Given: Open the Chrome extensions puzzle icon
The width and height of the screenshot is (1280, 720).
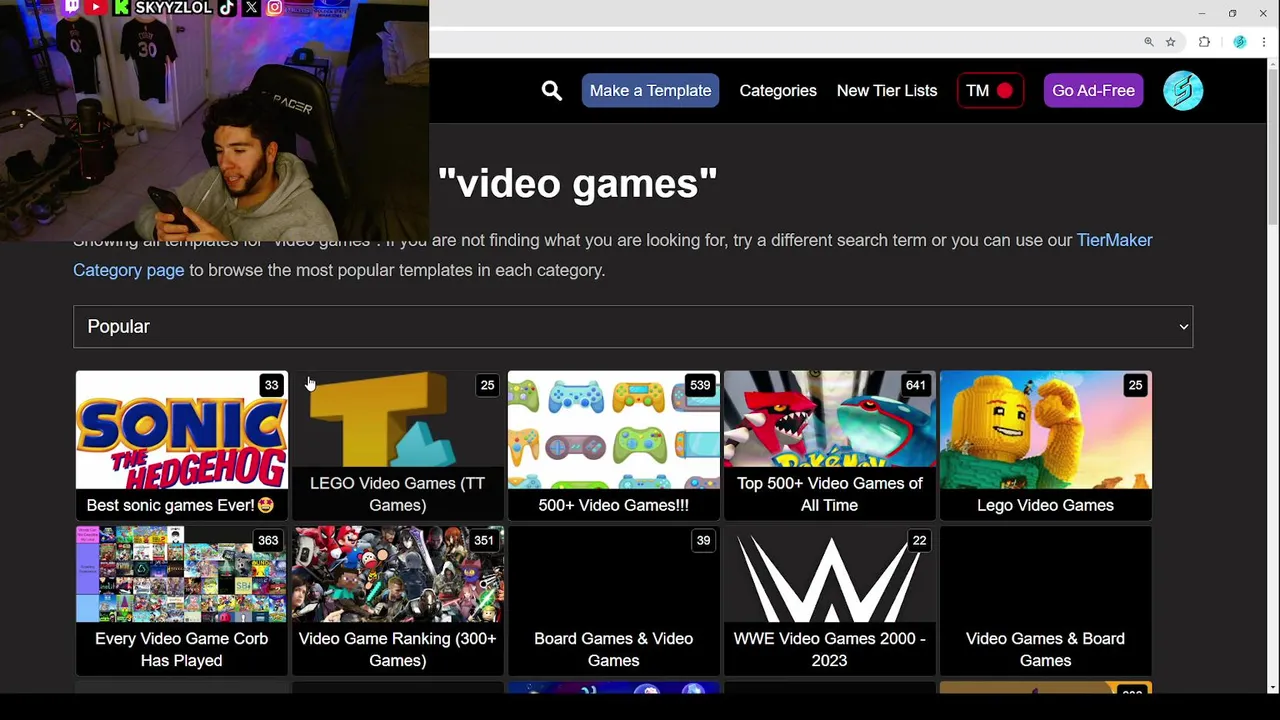Looking at the screenshot, I should click(1204, 42).
